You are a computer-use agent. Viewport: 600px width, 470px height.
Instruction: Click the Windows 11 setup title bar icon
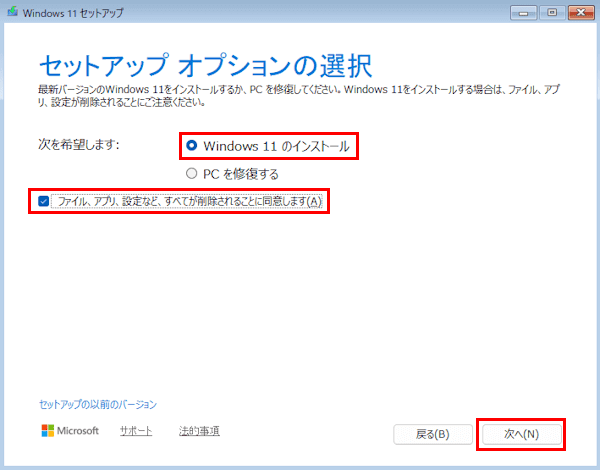(13, 12)
